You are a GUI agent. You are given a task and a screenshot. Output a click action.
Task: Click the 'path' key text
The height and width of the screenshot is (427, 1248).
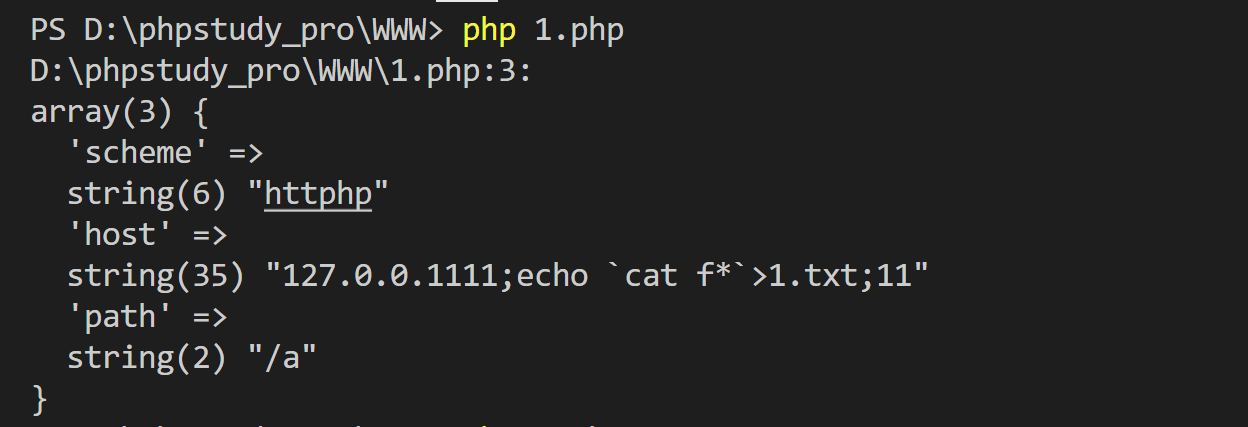point(120,317)
